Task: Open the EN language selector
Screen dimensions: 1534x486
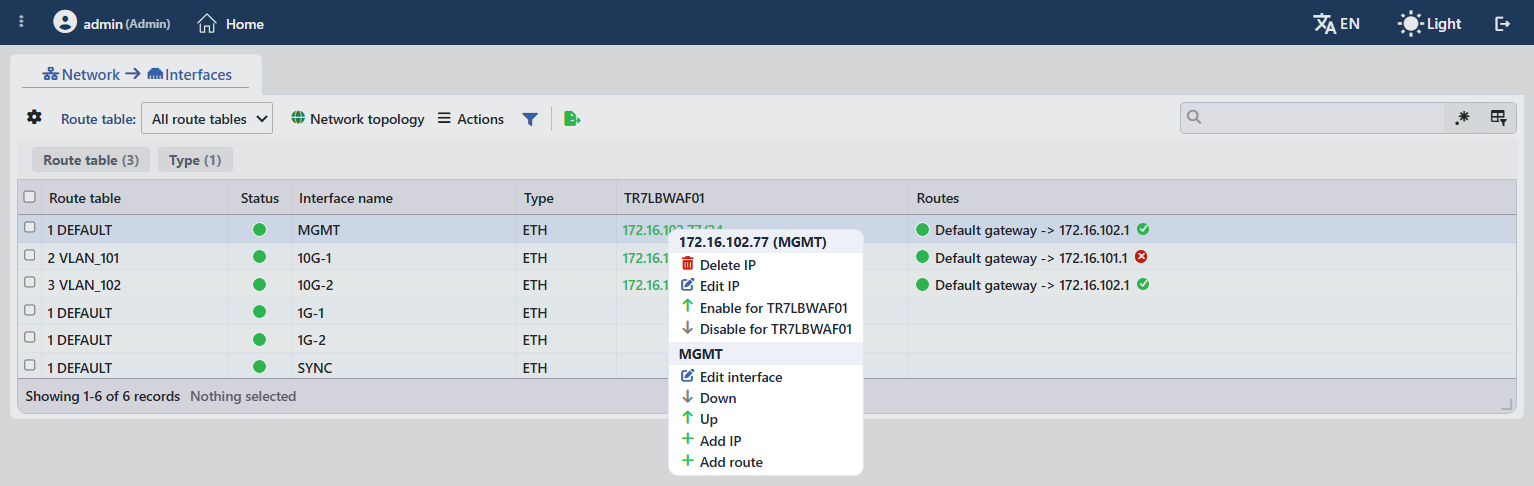Action: click(1336, 23)
